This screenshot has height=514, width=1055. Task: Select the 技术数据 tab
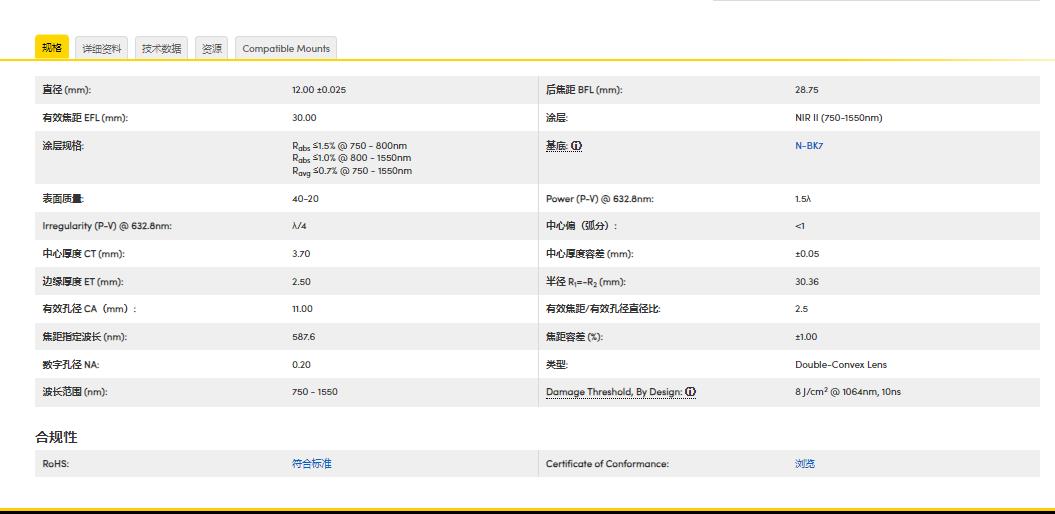[161, 48]
